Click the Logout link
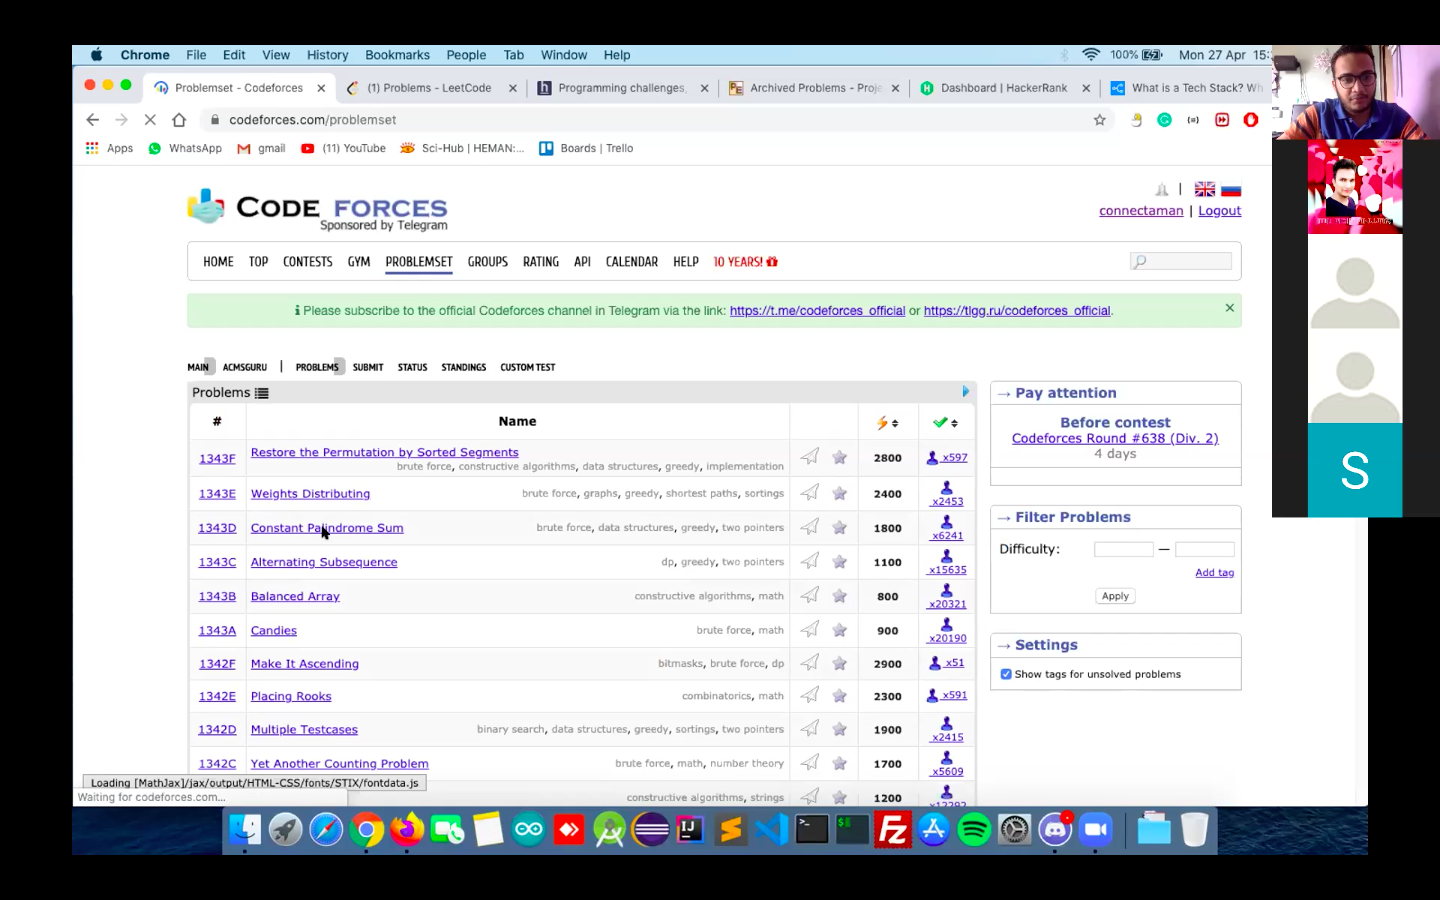This screenshot has height=900, width=1440. tap(1220, 211)
